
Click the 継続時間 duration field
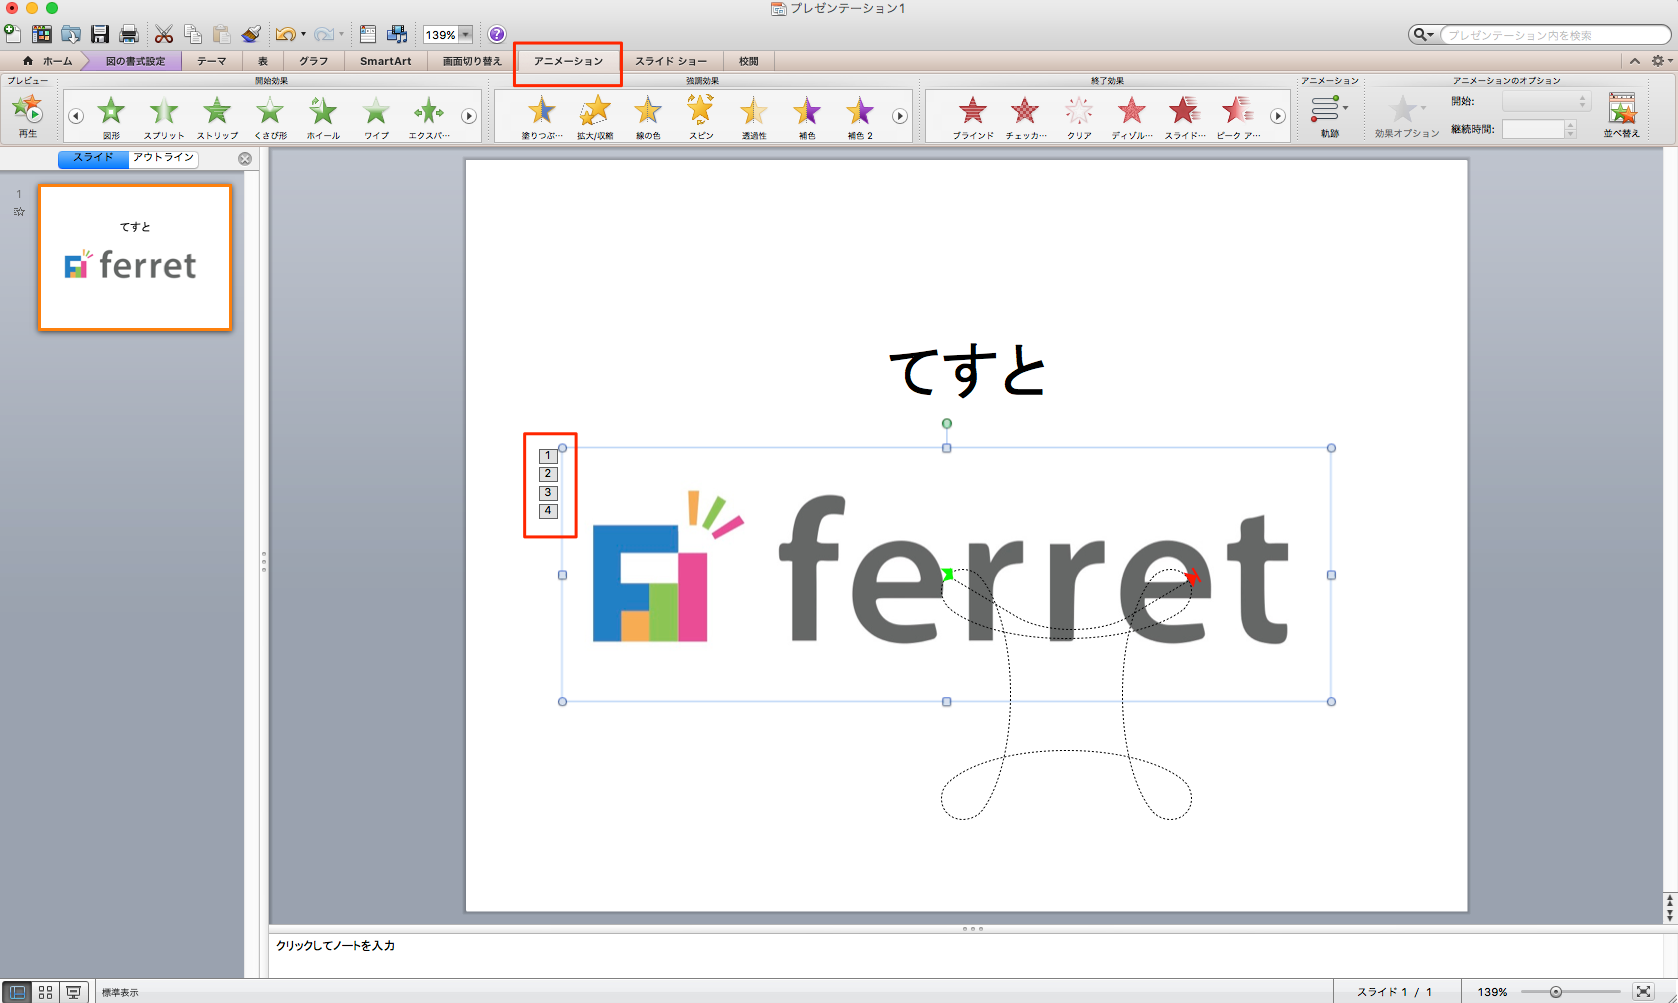(x=1533, y=129)
